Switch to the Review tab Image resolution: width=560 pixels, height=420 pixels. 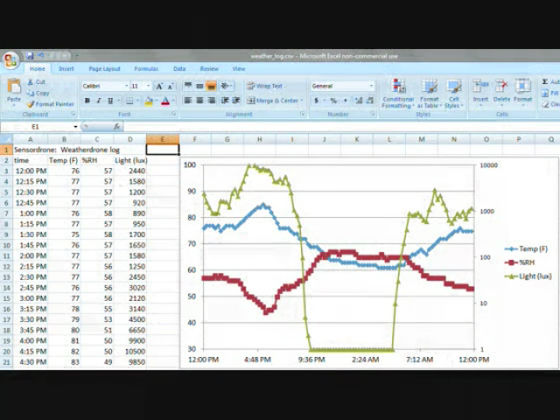coord(209,69)
